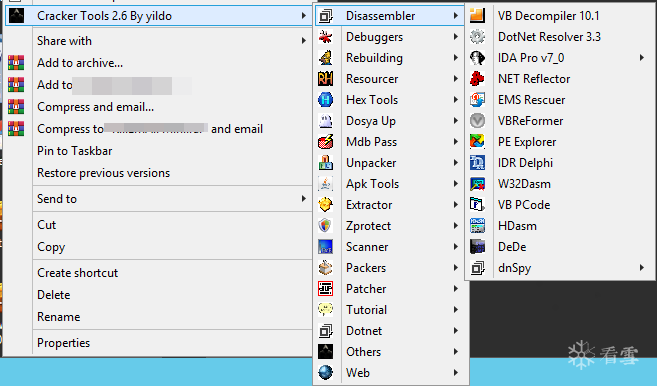Expand the Send to submenu arrow
This screenshot has height=386, width=657.
click(x=303, y=199)
